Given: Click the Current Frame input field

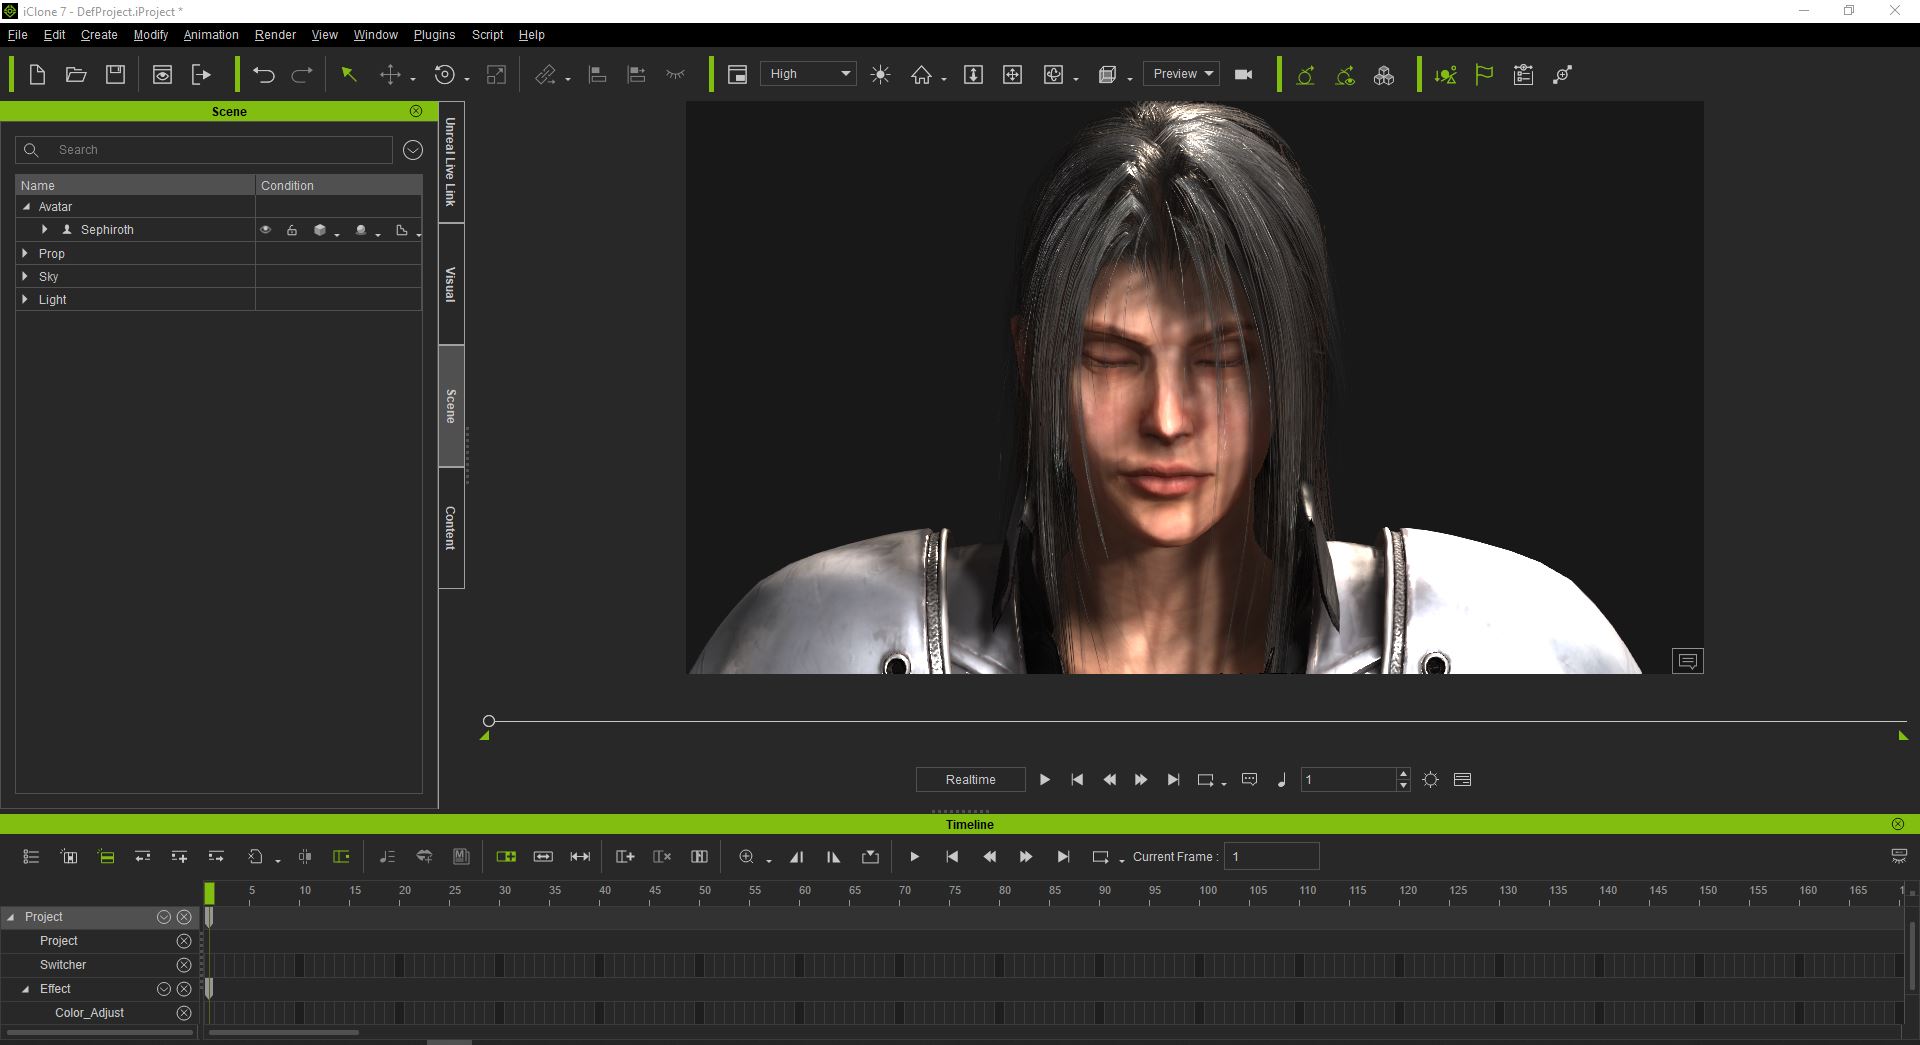Looking at the screenshot, I should (x=1272, y=857).
